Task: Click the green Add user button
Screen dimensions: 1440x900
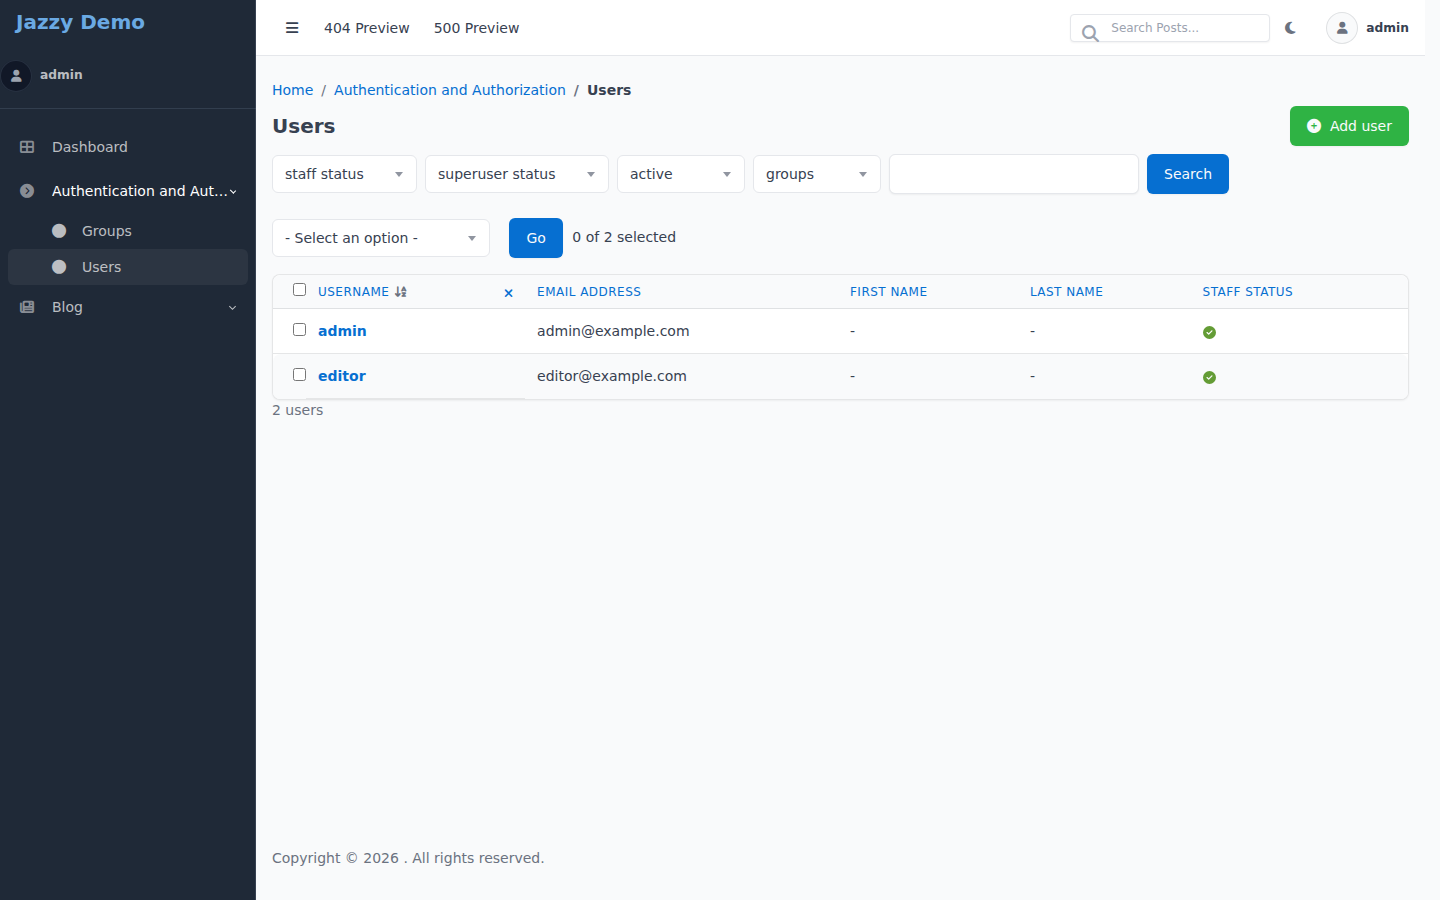Action: click(1349, 126)
